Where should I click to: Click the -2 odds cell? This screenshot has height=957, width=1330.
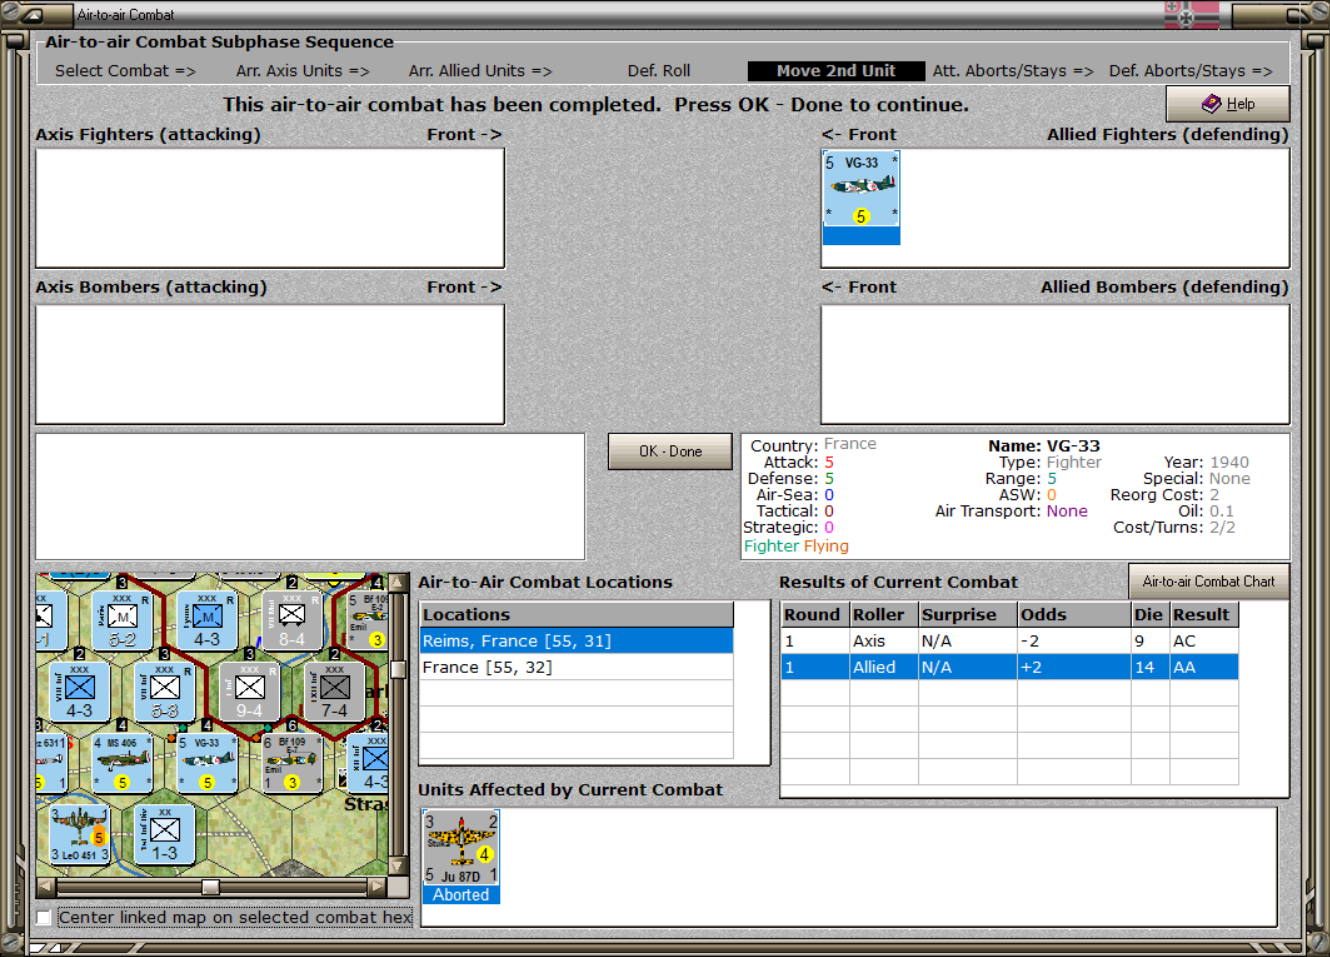pos(1074,641)
